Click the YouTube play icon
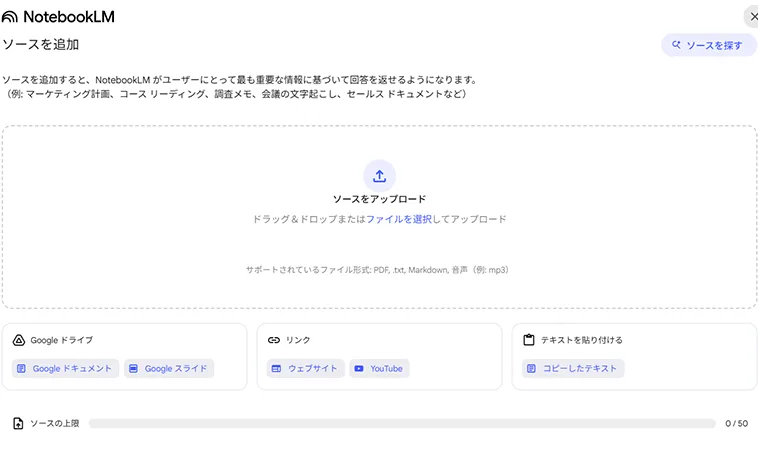The image size is (758, 450). (x=358, y=369)
